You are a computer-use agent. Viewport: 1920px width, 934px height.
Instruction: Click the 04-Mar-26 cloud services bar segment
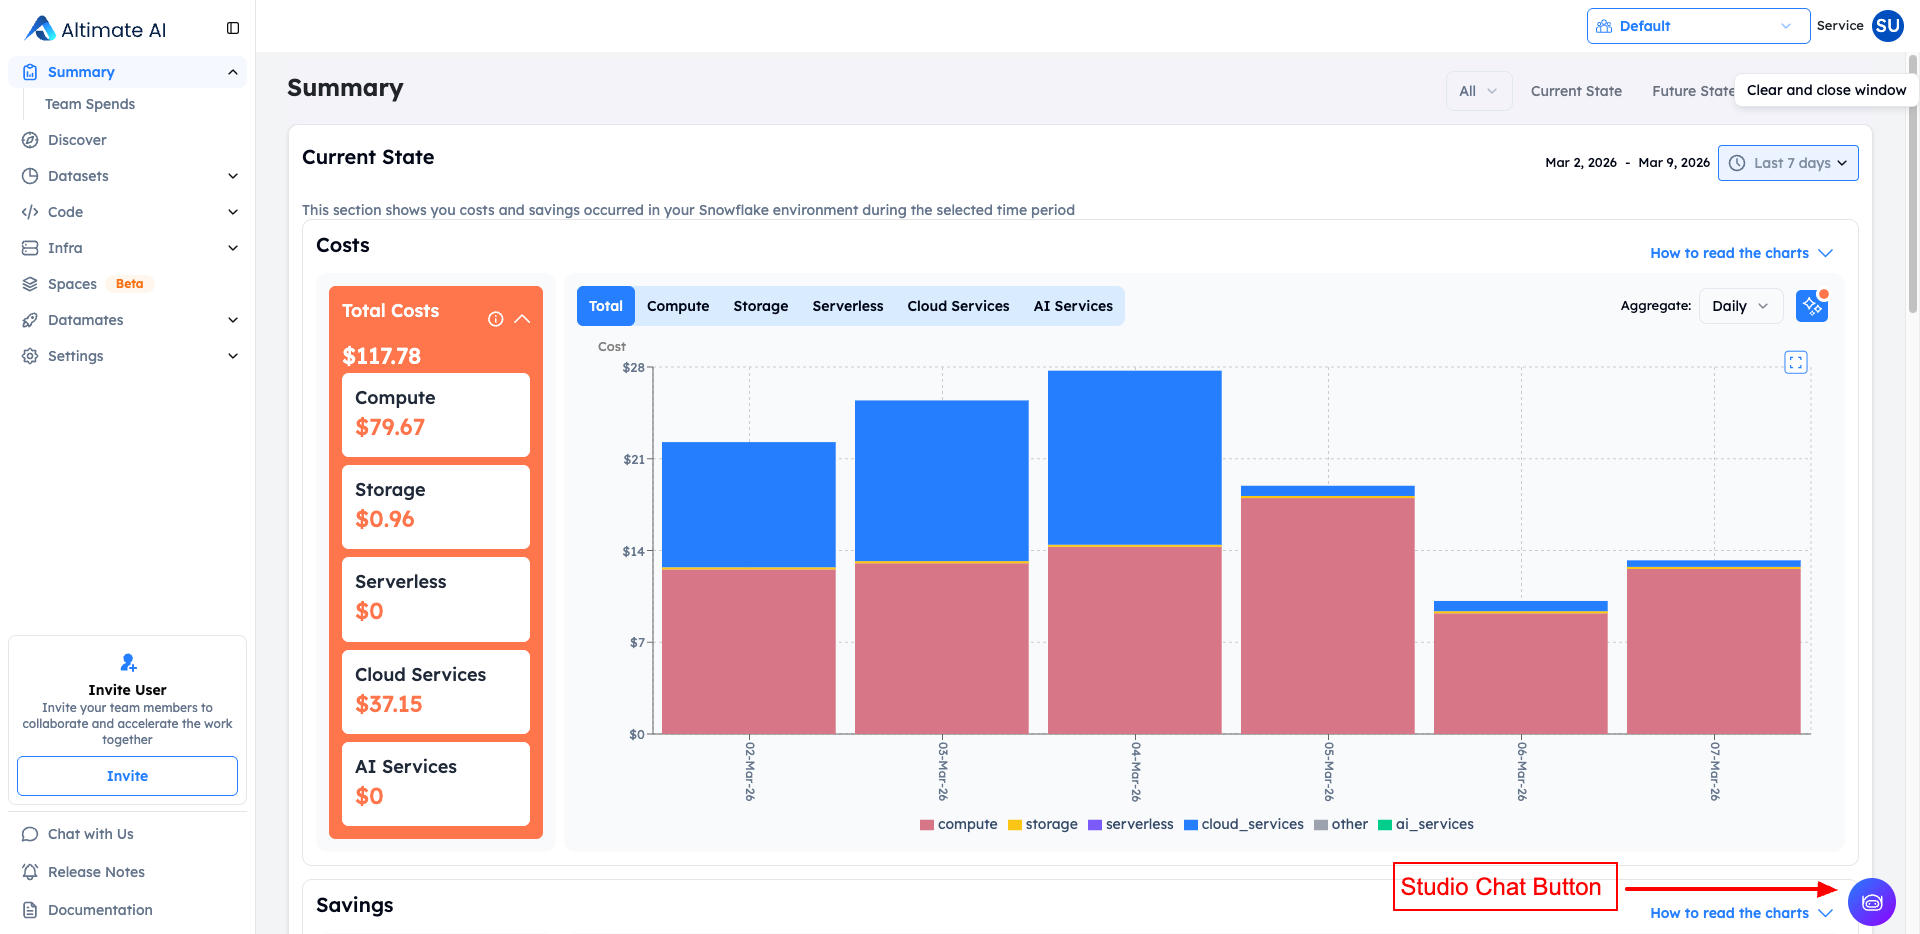click(1134, 457)
